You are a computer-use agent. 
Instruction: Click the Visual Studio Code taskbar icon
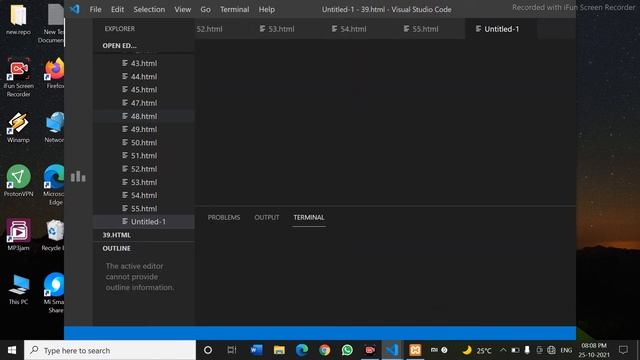point(392,350)
